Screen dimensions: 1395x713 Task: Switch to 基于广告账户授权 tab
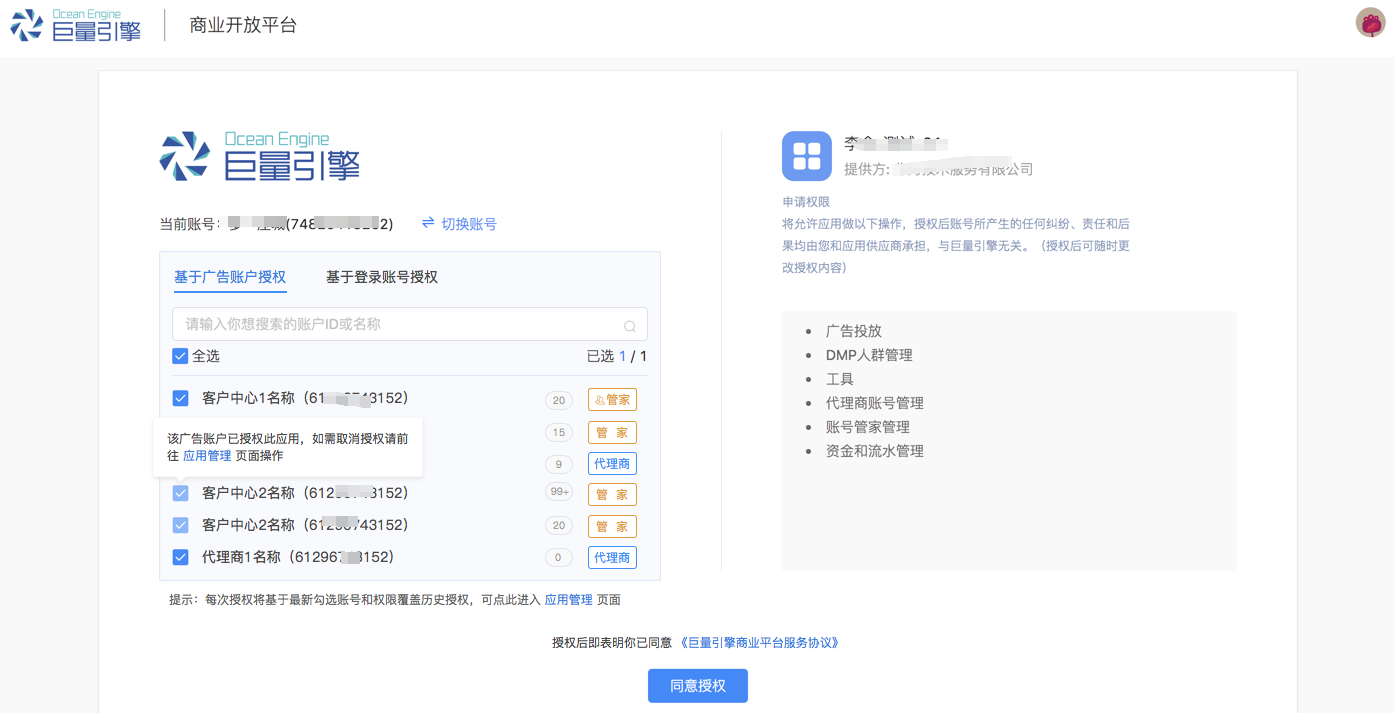tap(230, 277)
